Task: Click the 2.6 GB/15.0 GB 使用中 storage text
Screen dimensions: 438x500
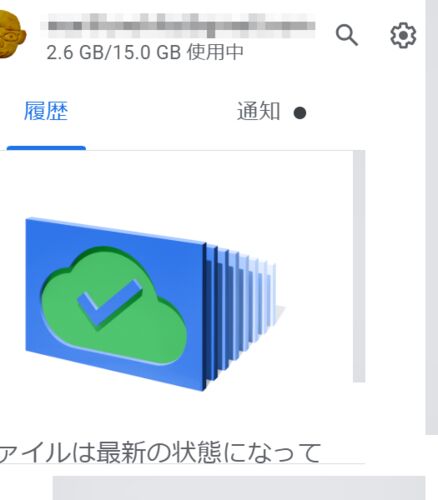Action: 145,52
